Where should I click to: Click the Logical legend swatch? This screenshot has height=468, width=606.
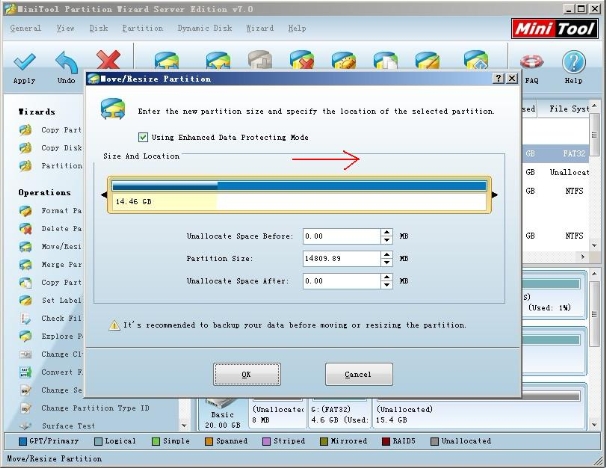pos(98,441)
